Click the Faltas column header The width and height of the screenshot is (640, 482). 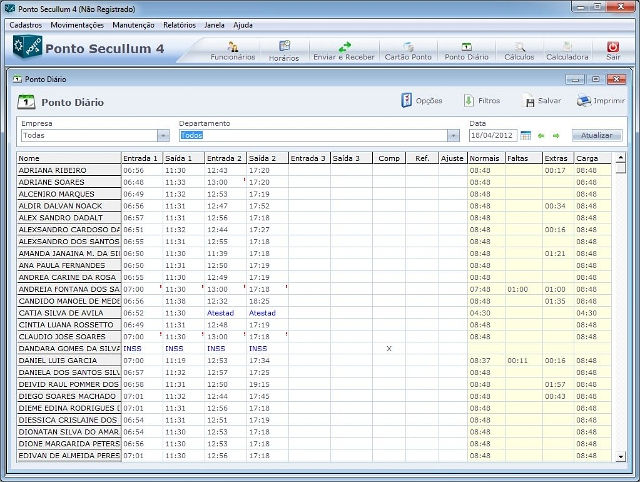point(524,158)
